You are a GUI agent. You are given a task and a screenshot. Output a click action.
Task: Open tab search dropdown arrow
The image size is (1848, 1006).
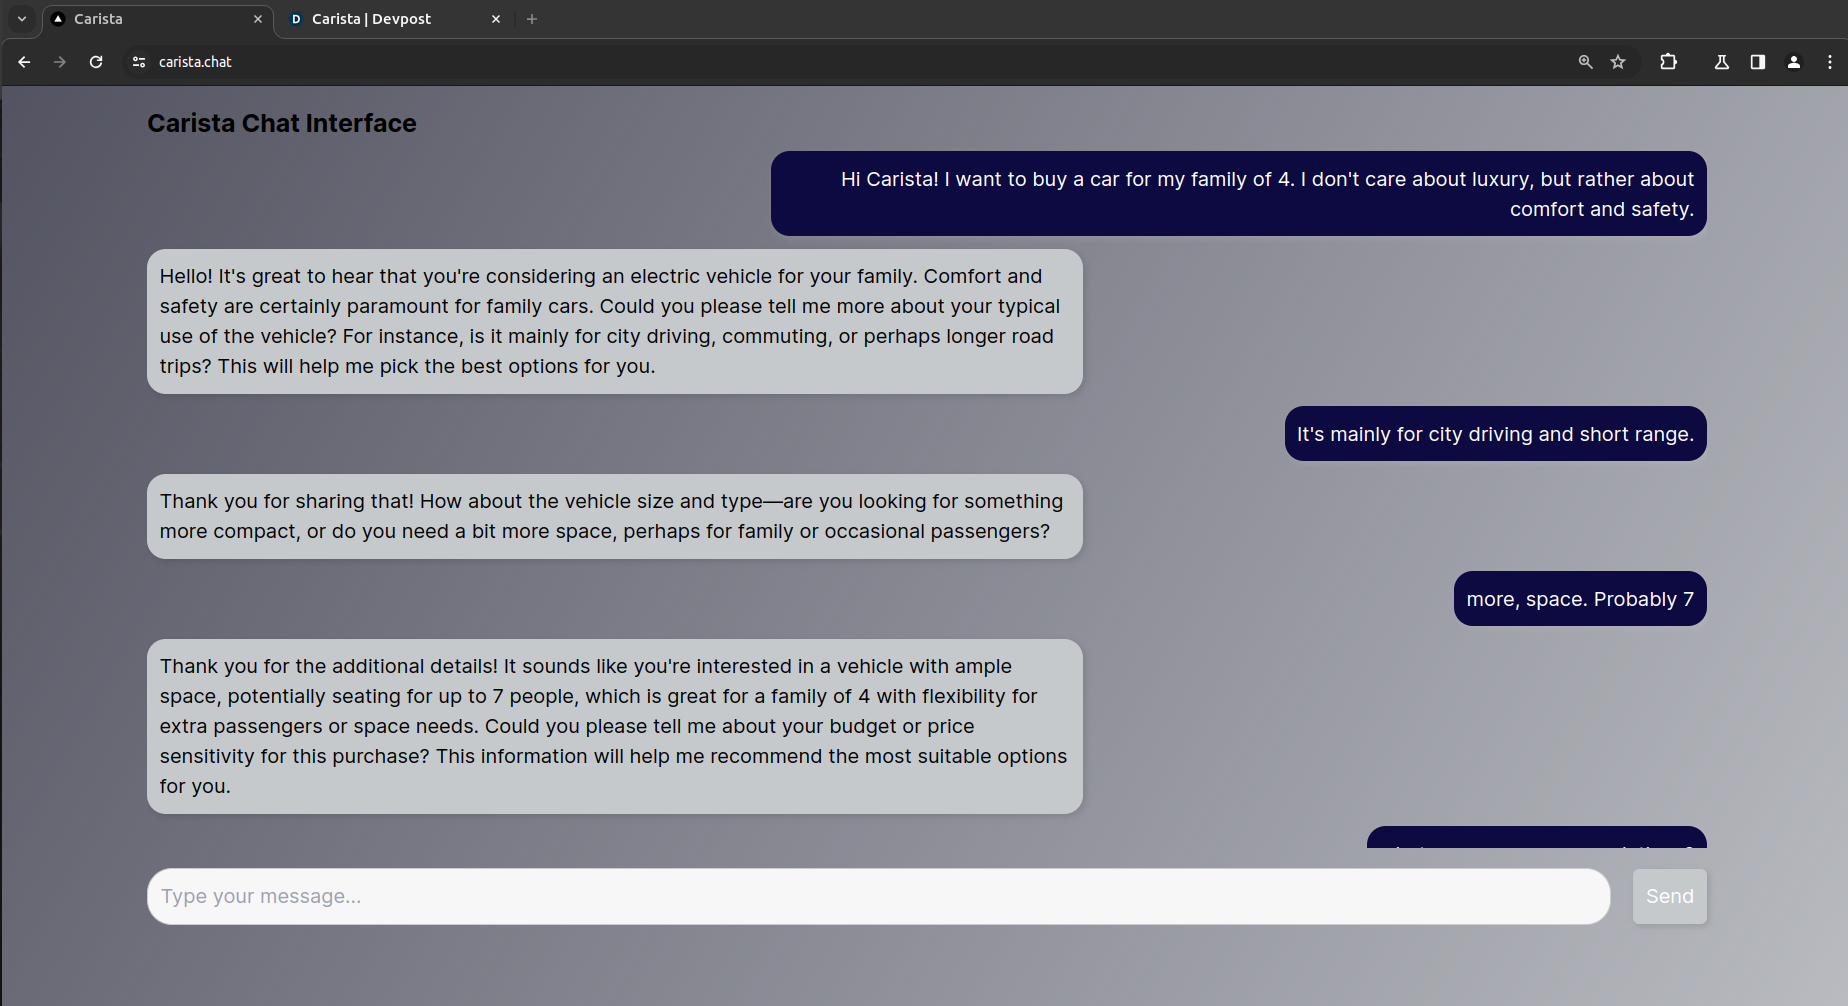click(22, 19)
